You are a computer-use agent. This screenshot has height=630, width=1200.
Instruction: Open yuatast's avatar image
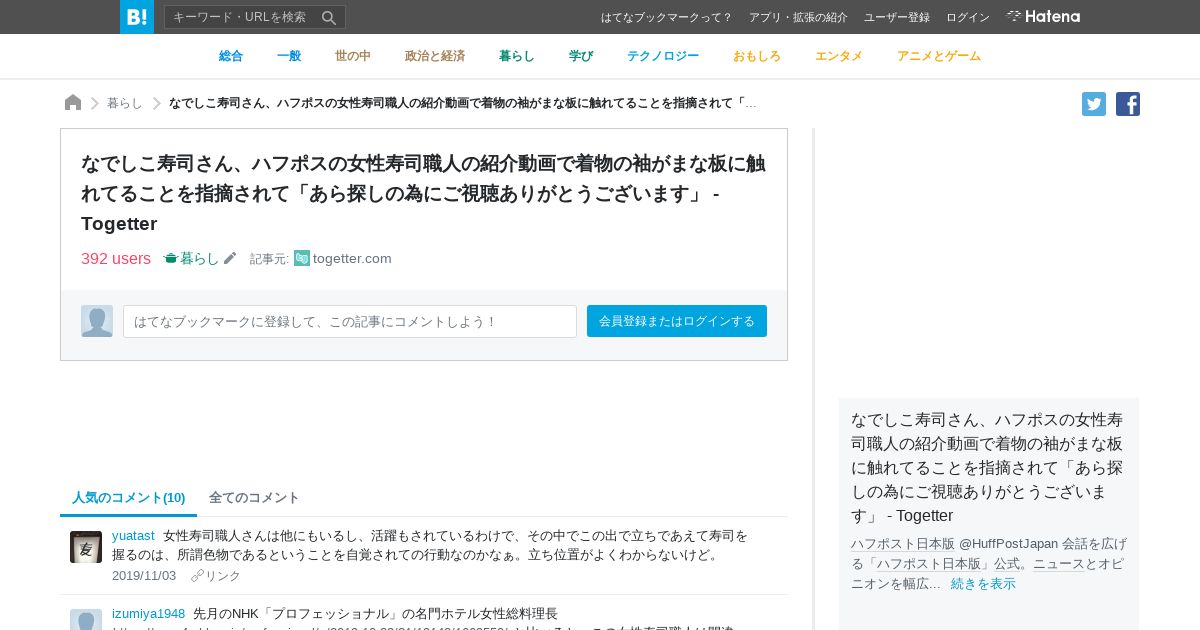86,547
